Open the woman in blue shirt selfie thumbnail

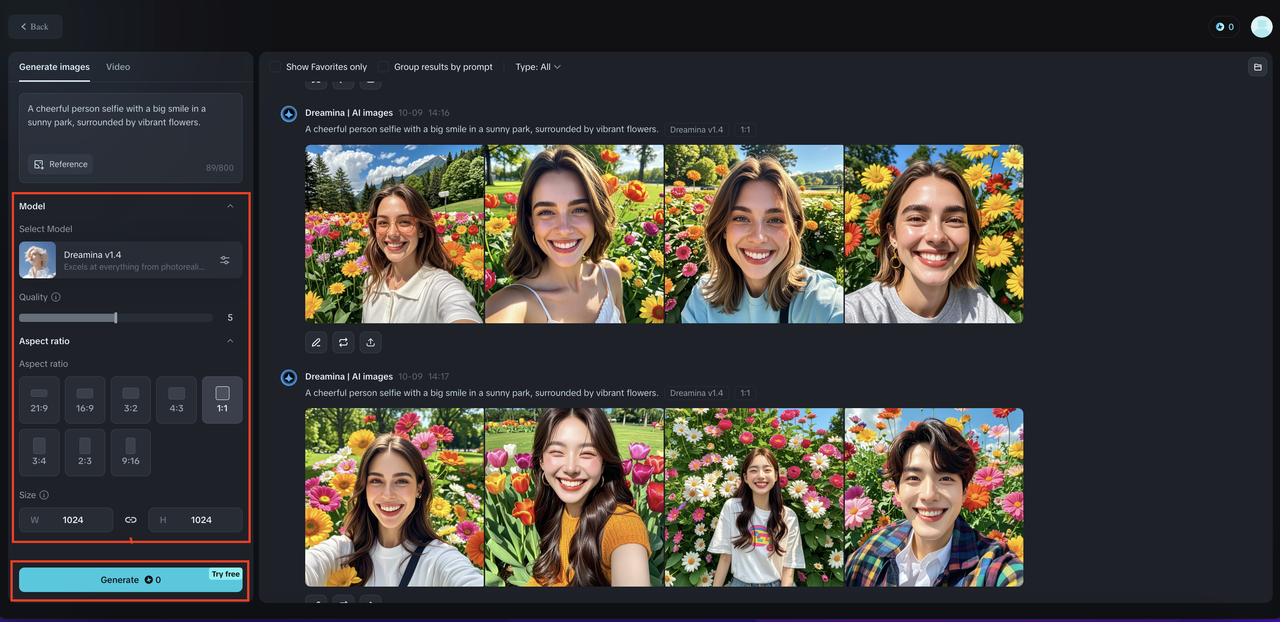point(754,234)
